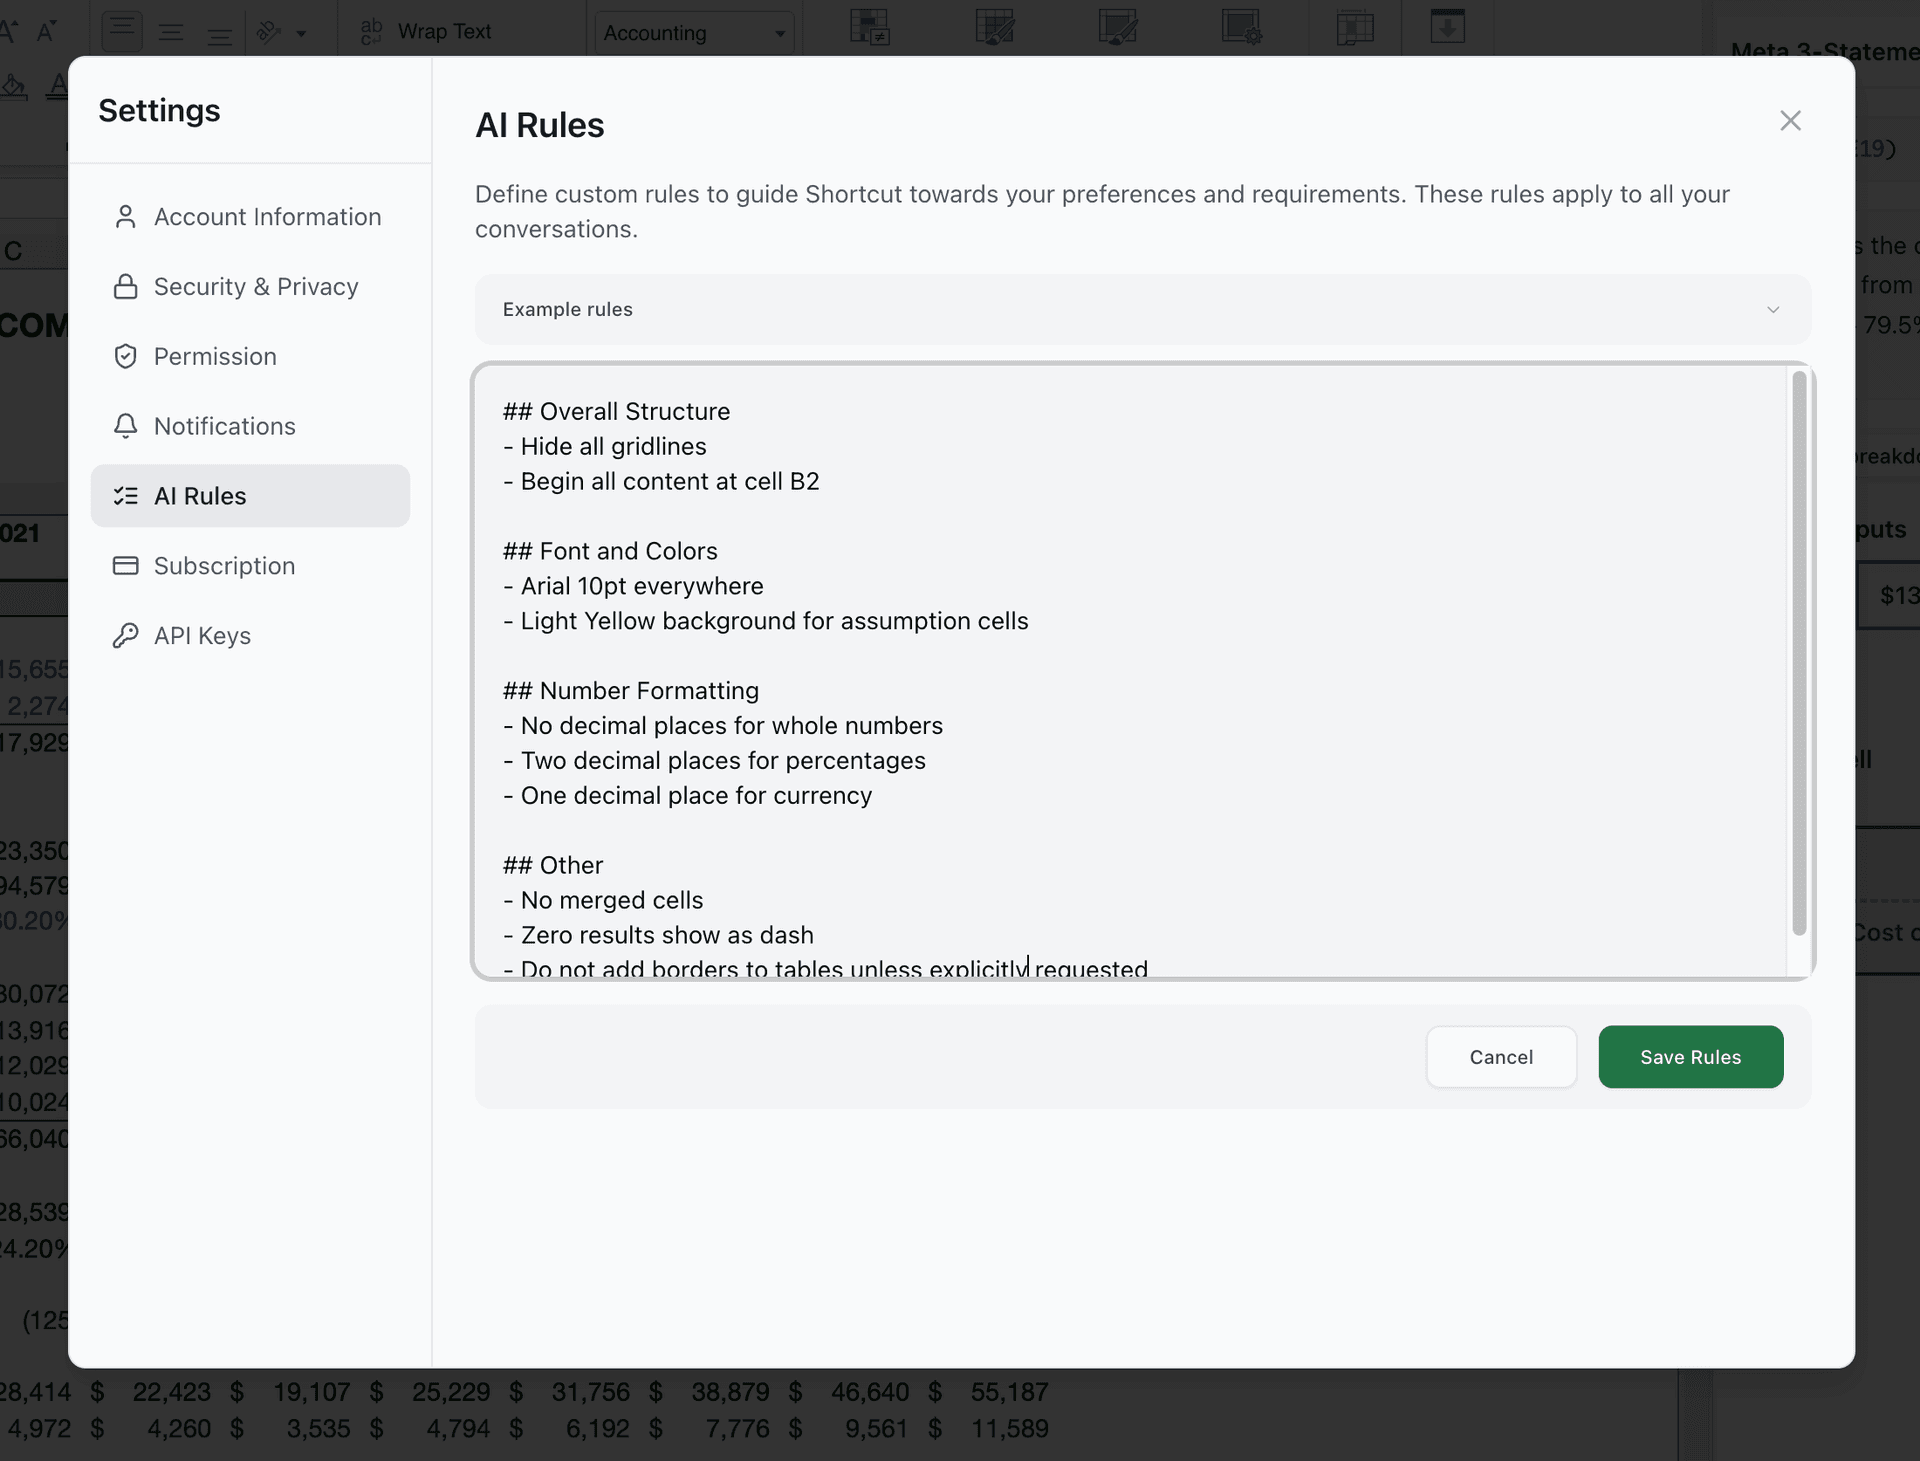
Task: Open Notifications using the bell icon
Action: [126, 426]
